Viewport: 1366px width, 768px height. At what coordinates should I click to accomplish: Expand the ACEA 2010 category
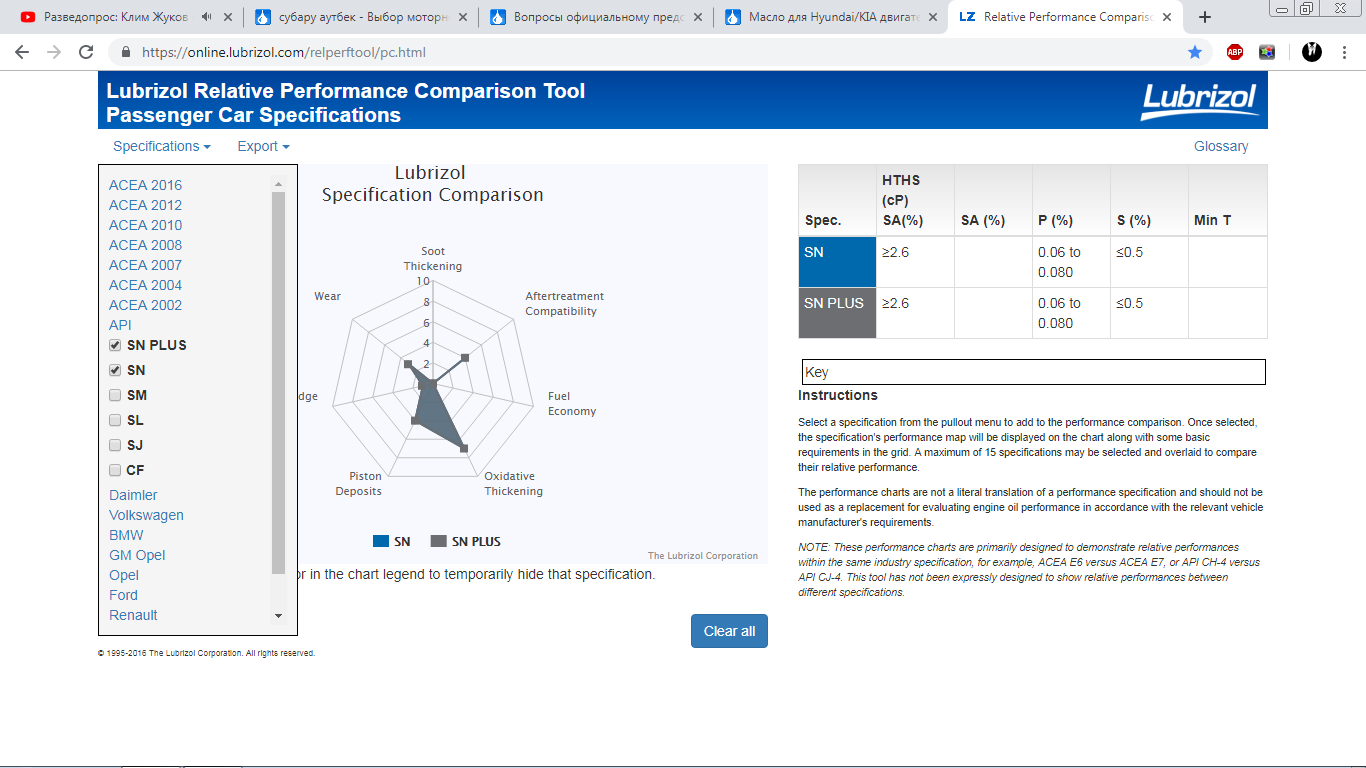coord(146,225)
